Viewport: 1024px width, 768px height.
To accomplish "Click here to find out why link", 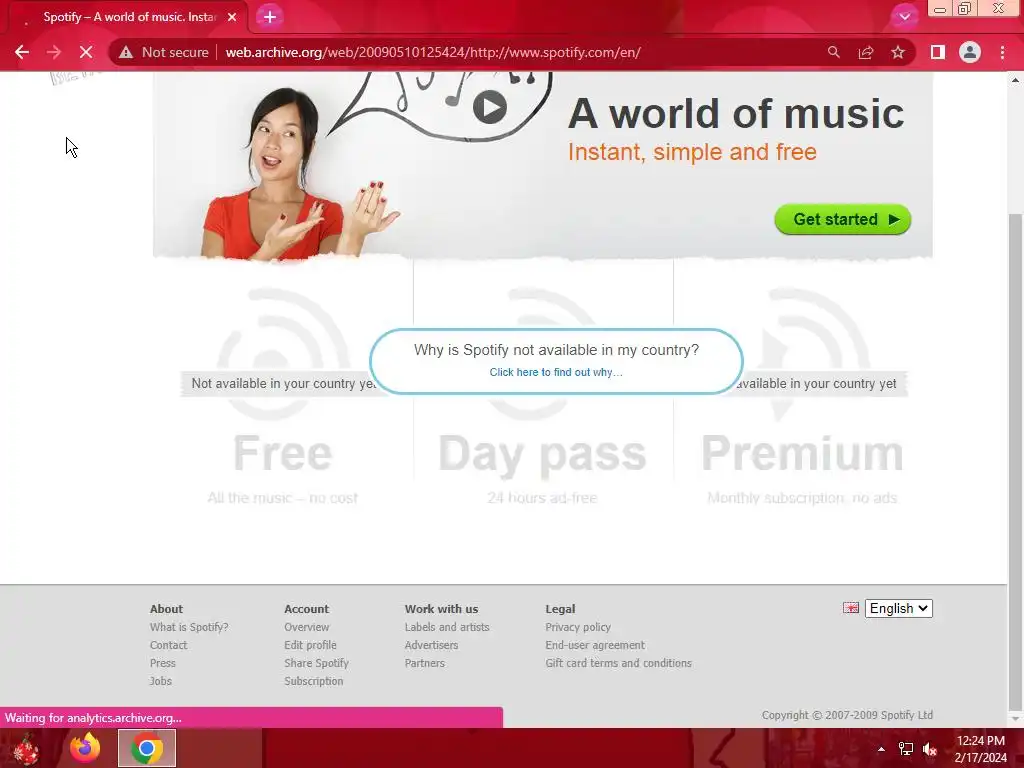I will coord(556,372).
